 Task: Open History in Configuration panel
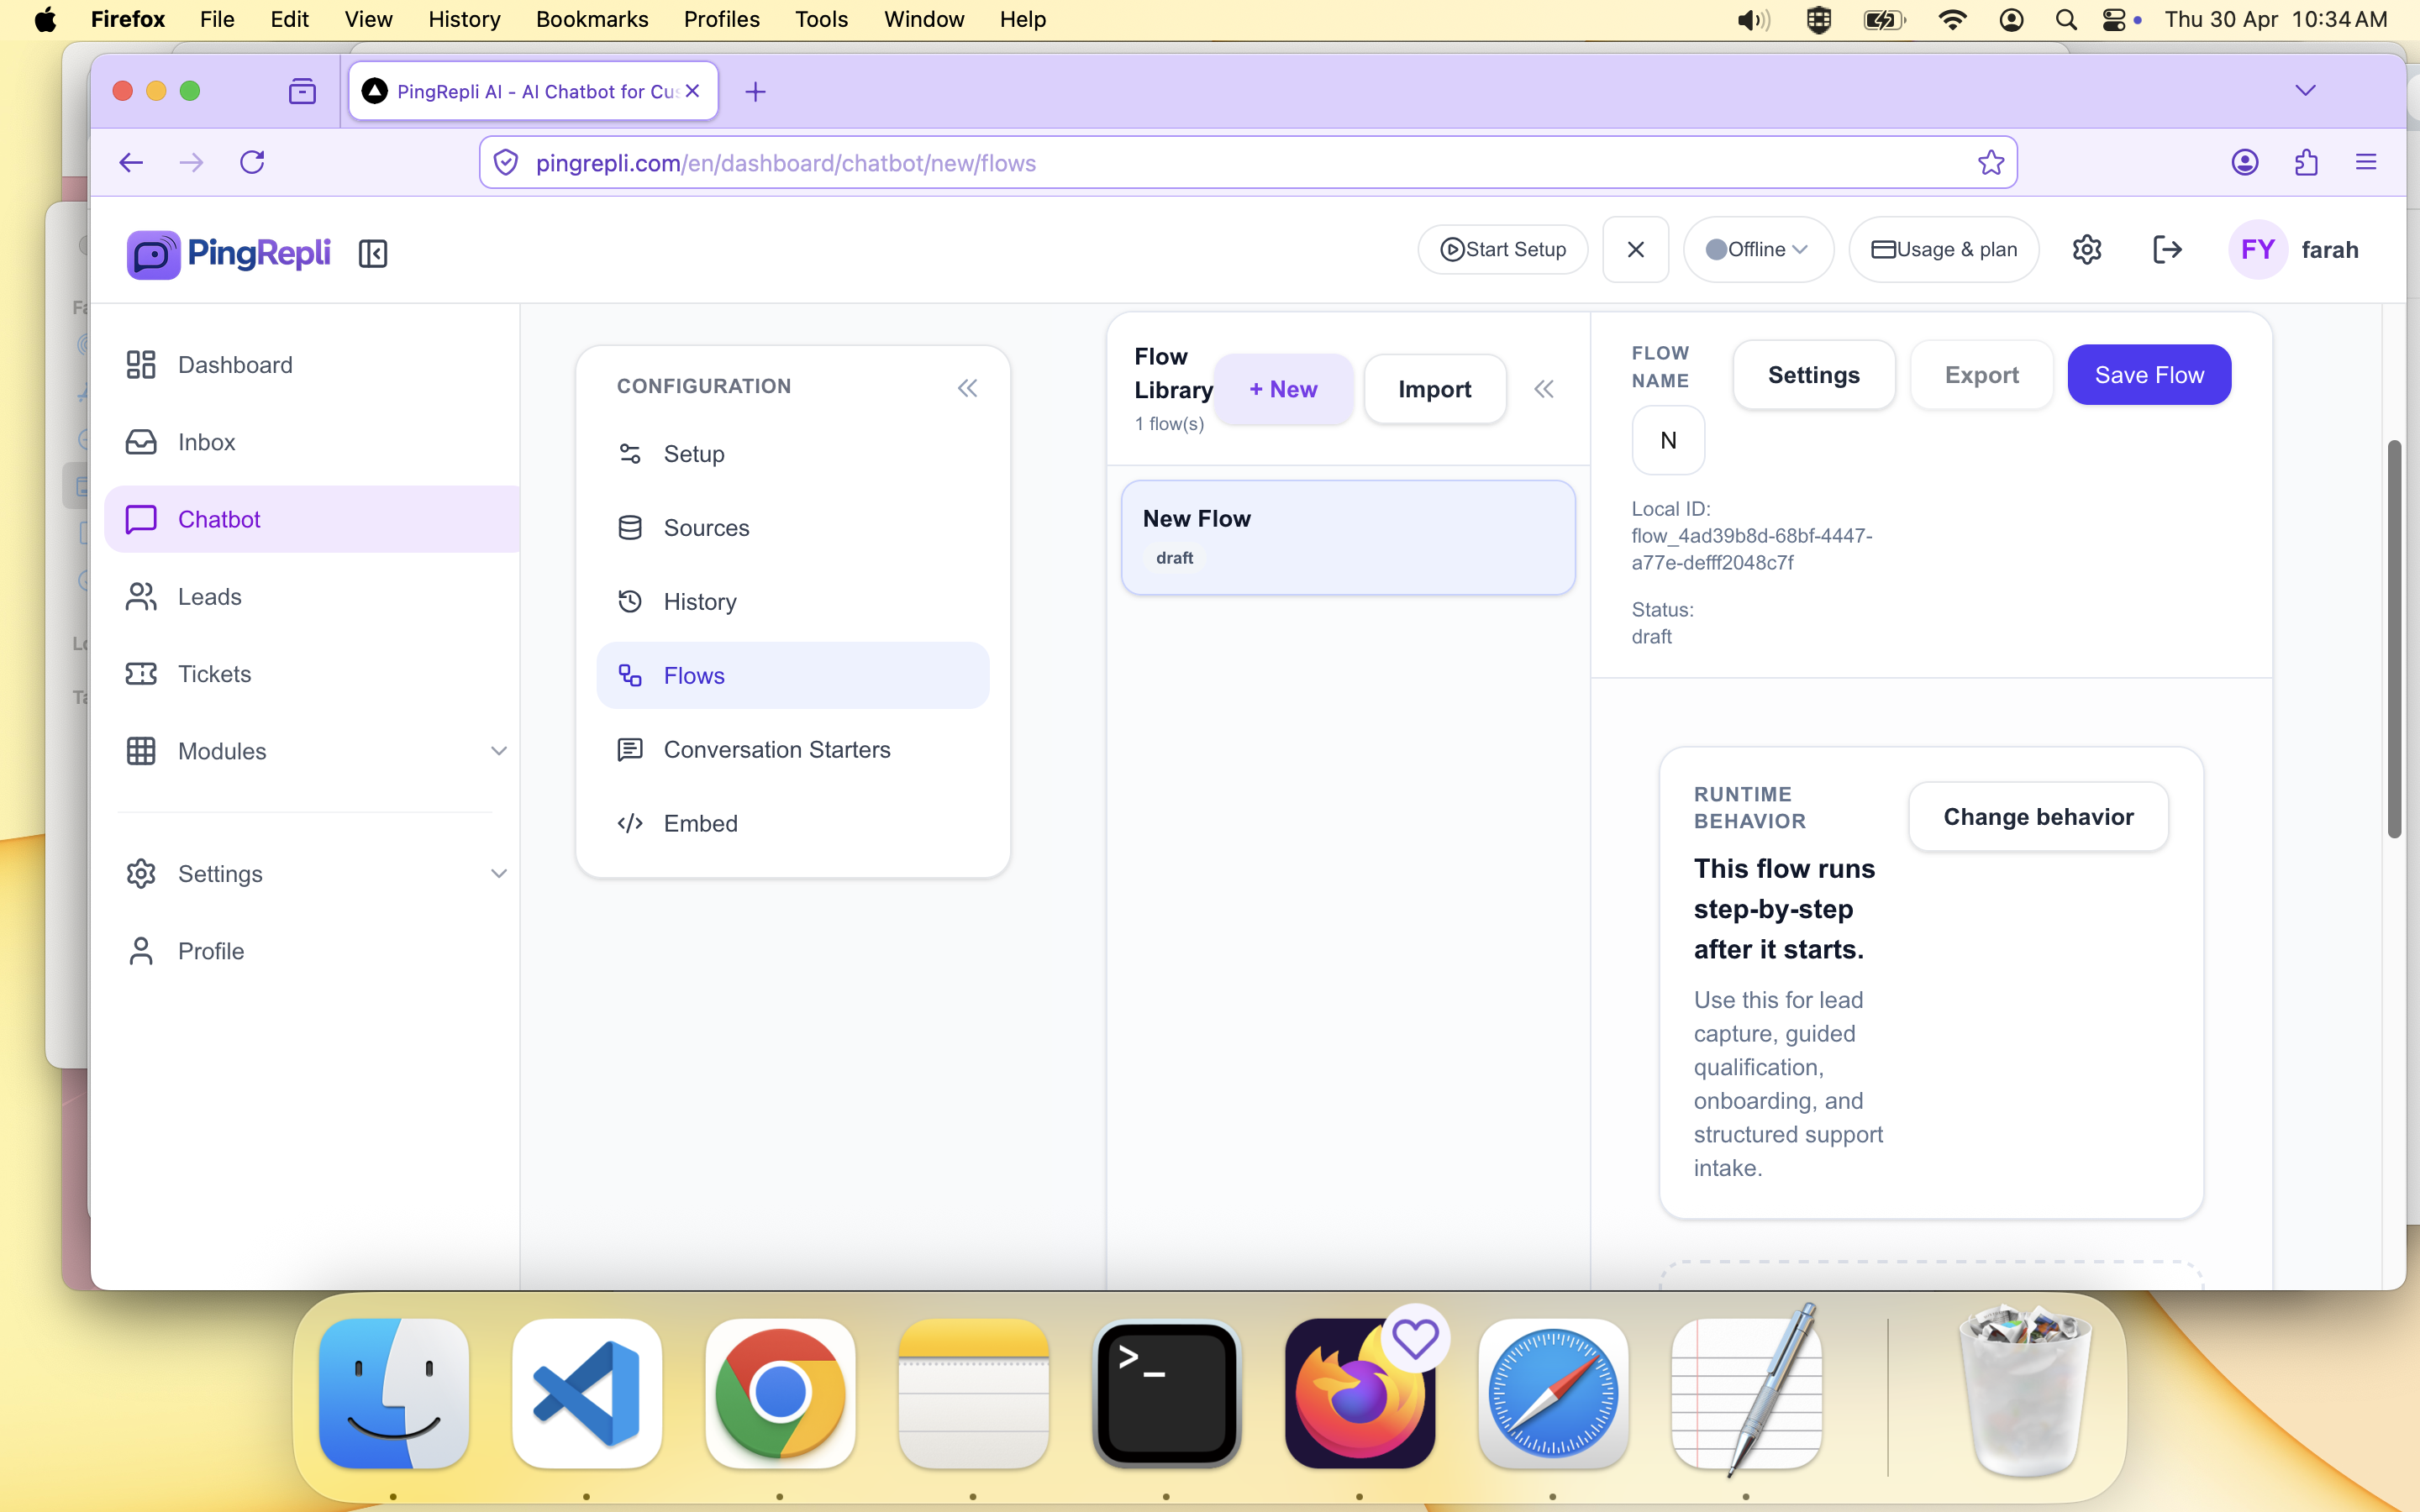coord(793,602)
